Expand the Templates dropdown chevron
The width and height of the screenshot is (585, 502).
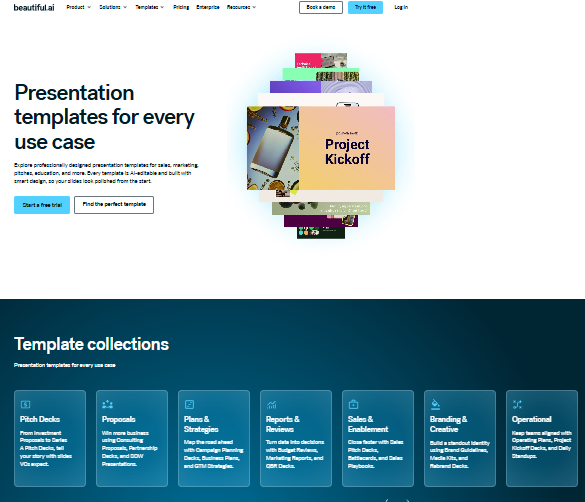(x=162, y=7)
